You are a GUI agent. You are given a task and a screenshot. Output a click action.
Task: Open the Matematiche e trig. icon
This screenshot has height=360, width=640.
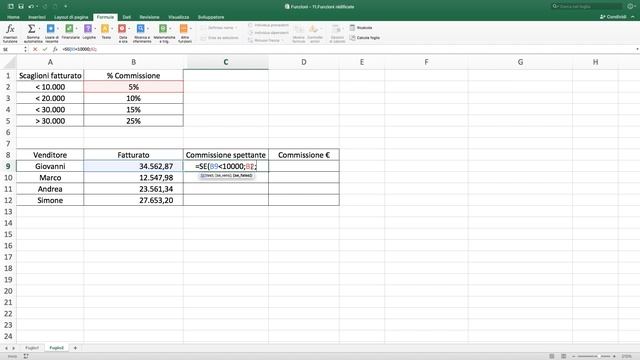(162, 29)
